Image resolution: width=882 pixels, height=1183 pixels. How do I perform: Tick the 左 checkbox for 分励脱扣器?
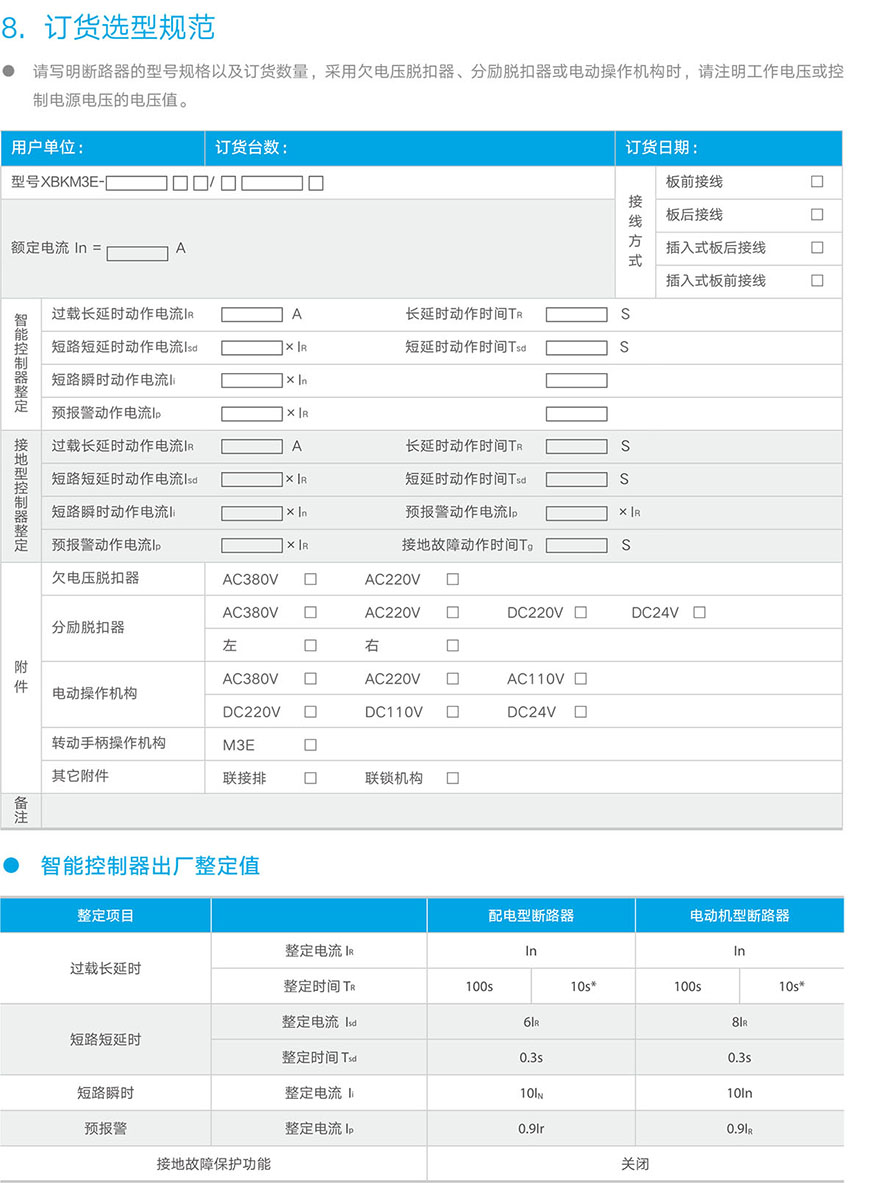coord(310,646)
